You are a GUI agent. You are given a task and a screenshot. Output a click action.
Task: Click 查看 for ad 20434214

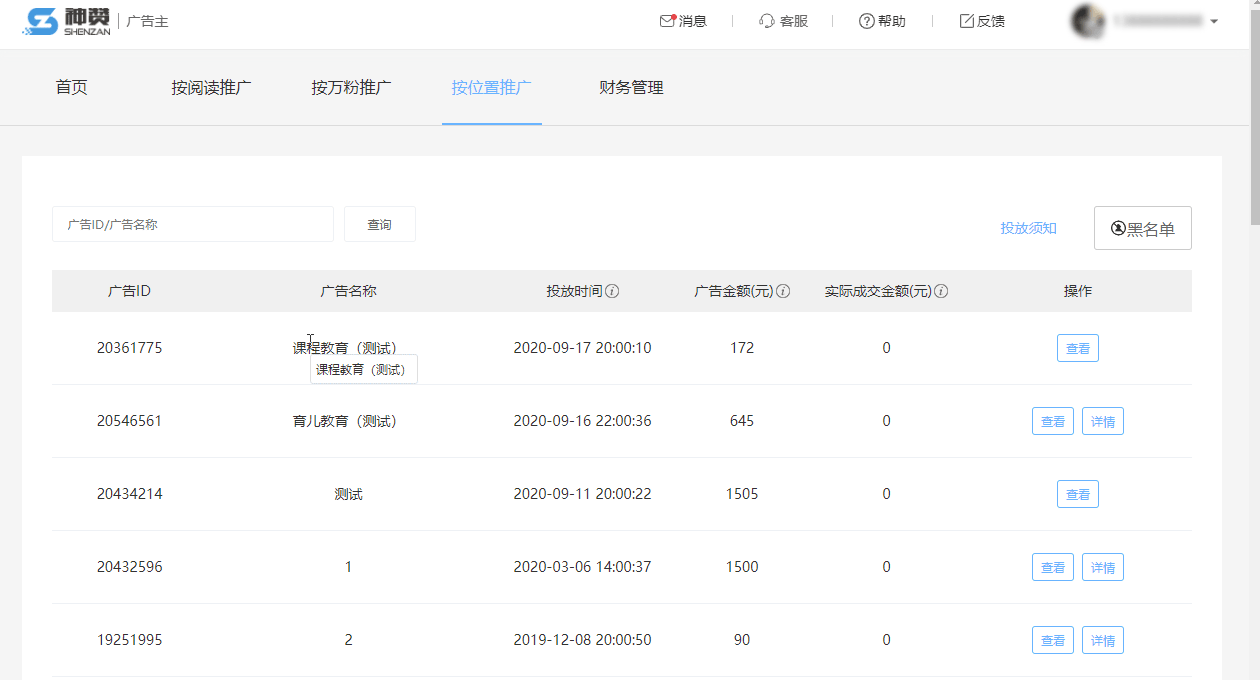click(1077, 495)
